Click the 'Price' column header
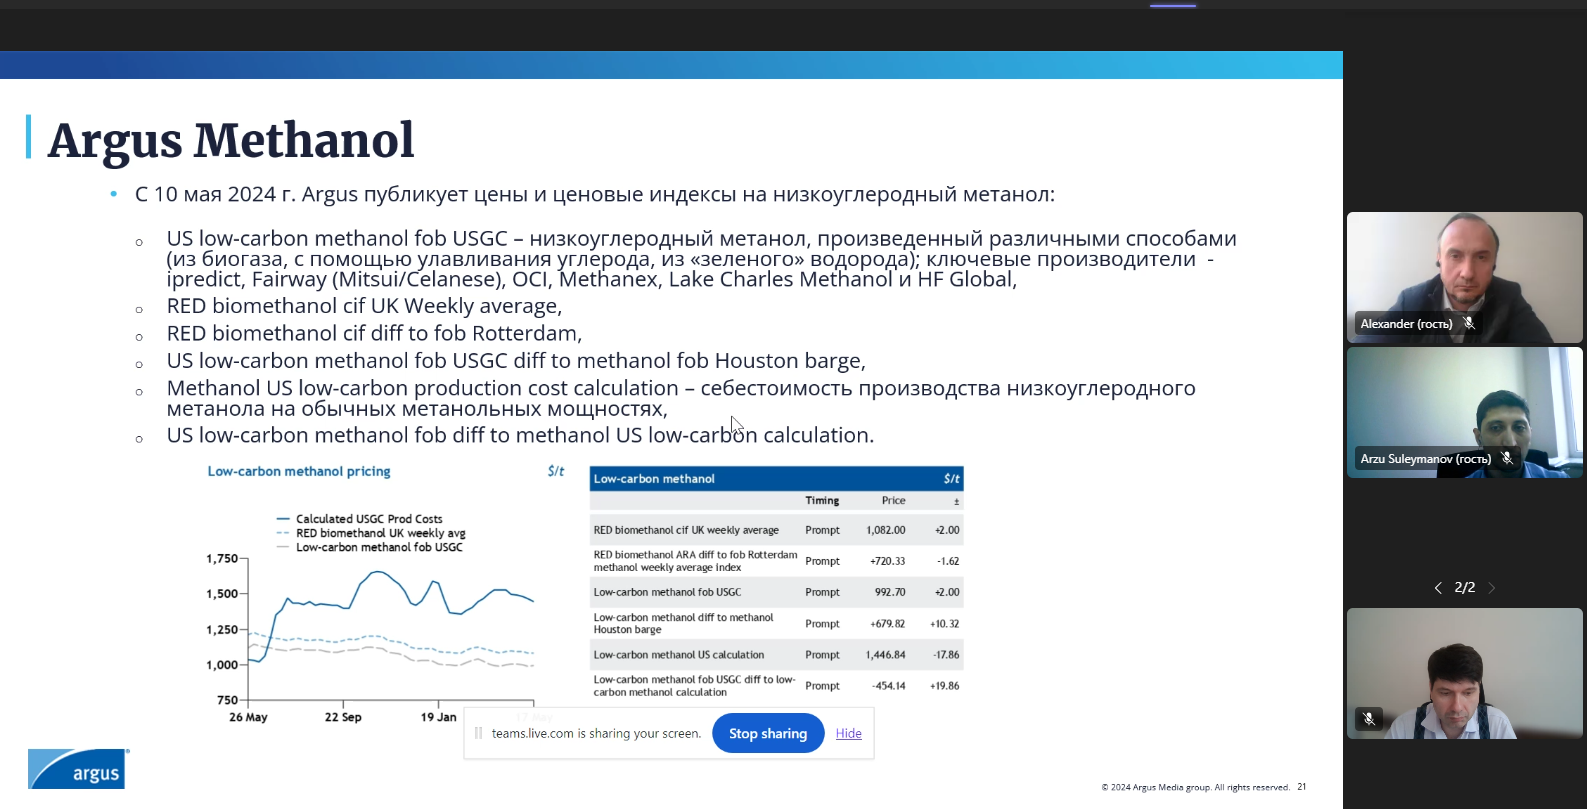This screenshot has width=1587, height=809. 893,500
